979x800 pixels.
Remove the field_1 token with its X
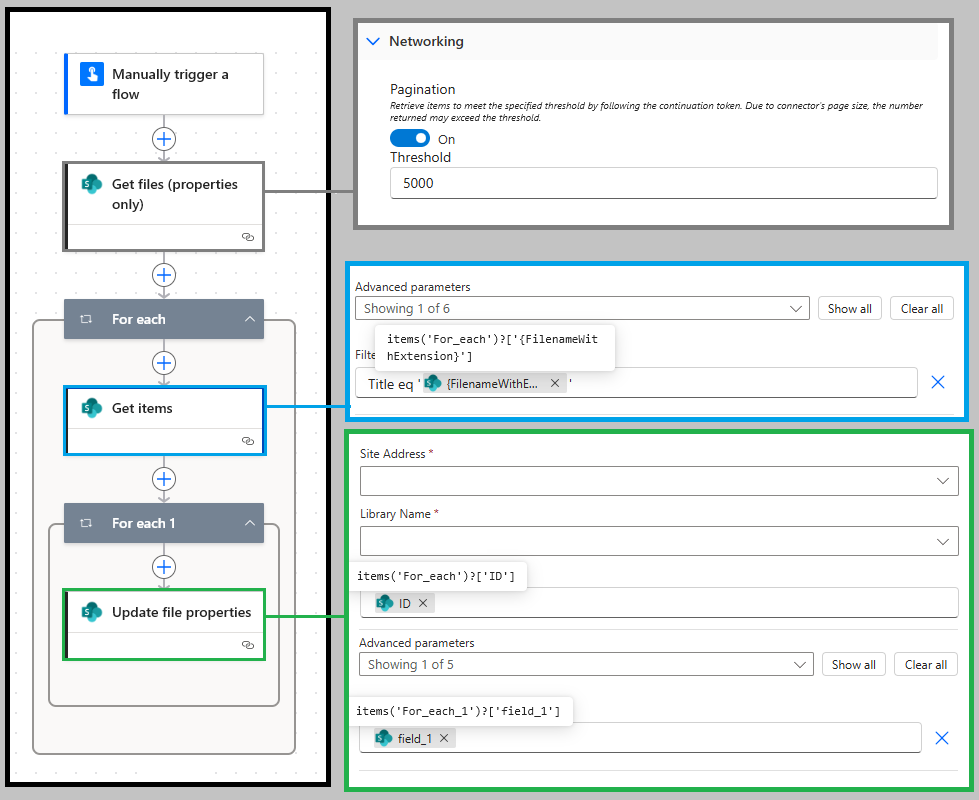[x=443, y=738]
